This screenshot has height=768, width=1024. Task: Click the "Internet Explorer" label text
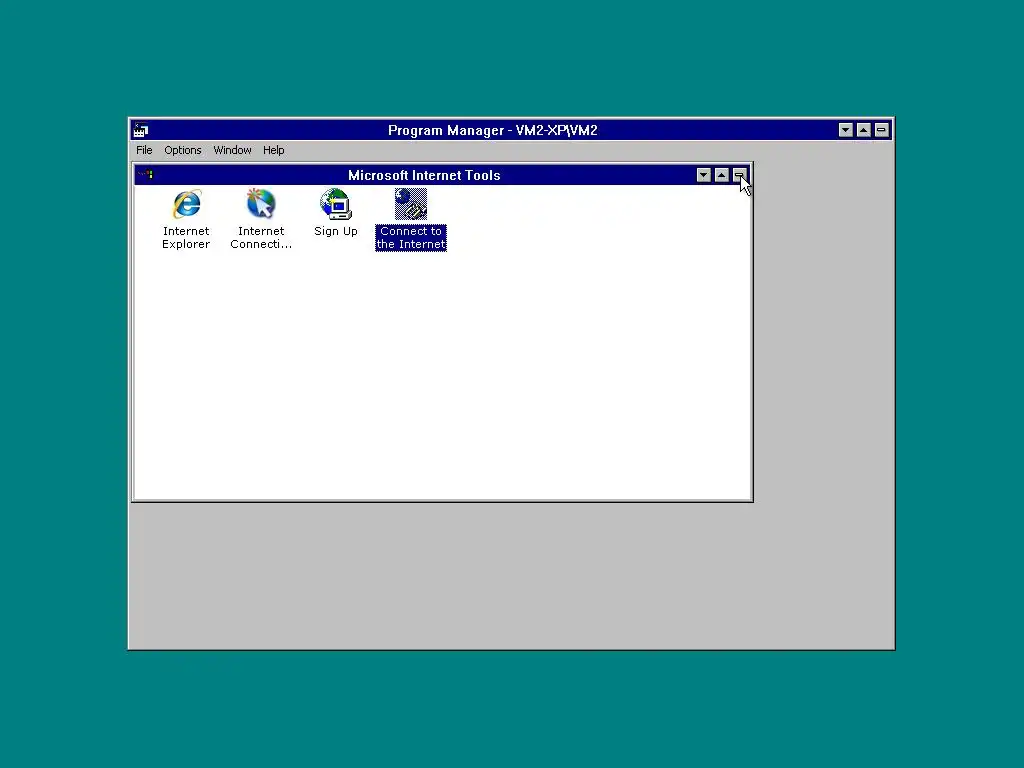[186, 238]
